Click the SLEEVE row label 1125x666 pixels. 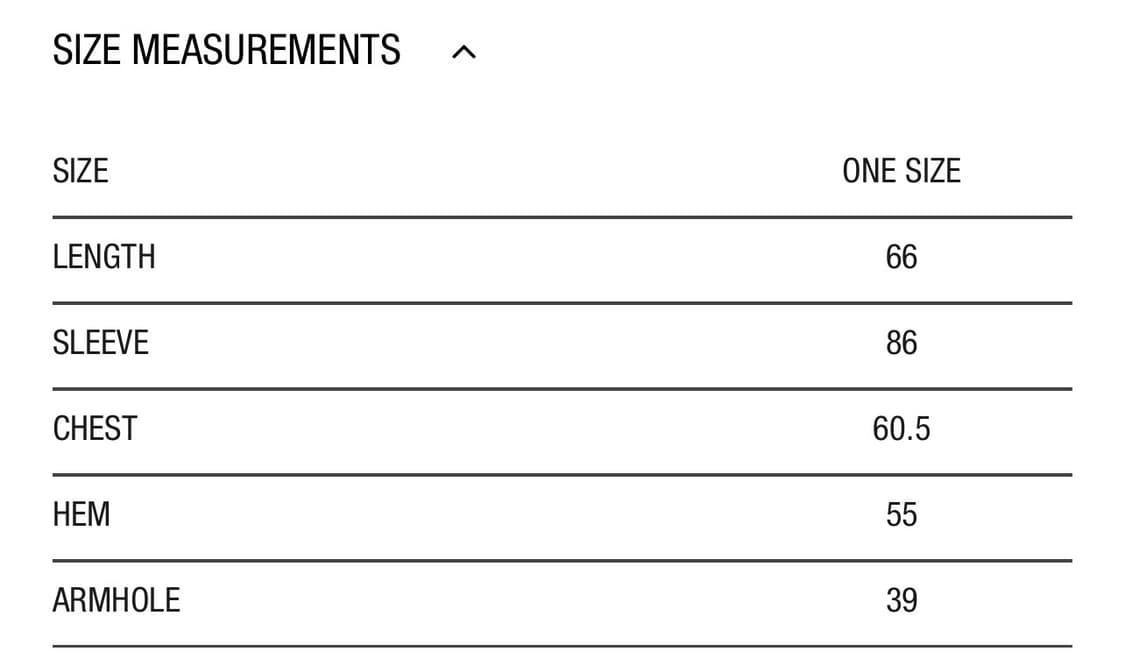[100, 343]
